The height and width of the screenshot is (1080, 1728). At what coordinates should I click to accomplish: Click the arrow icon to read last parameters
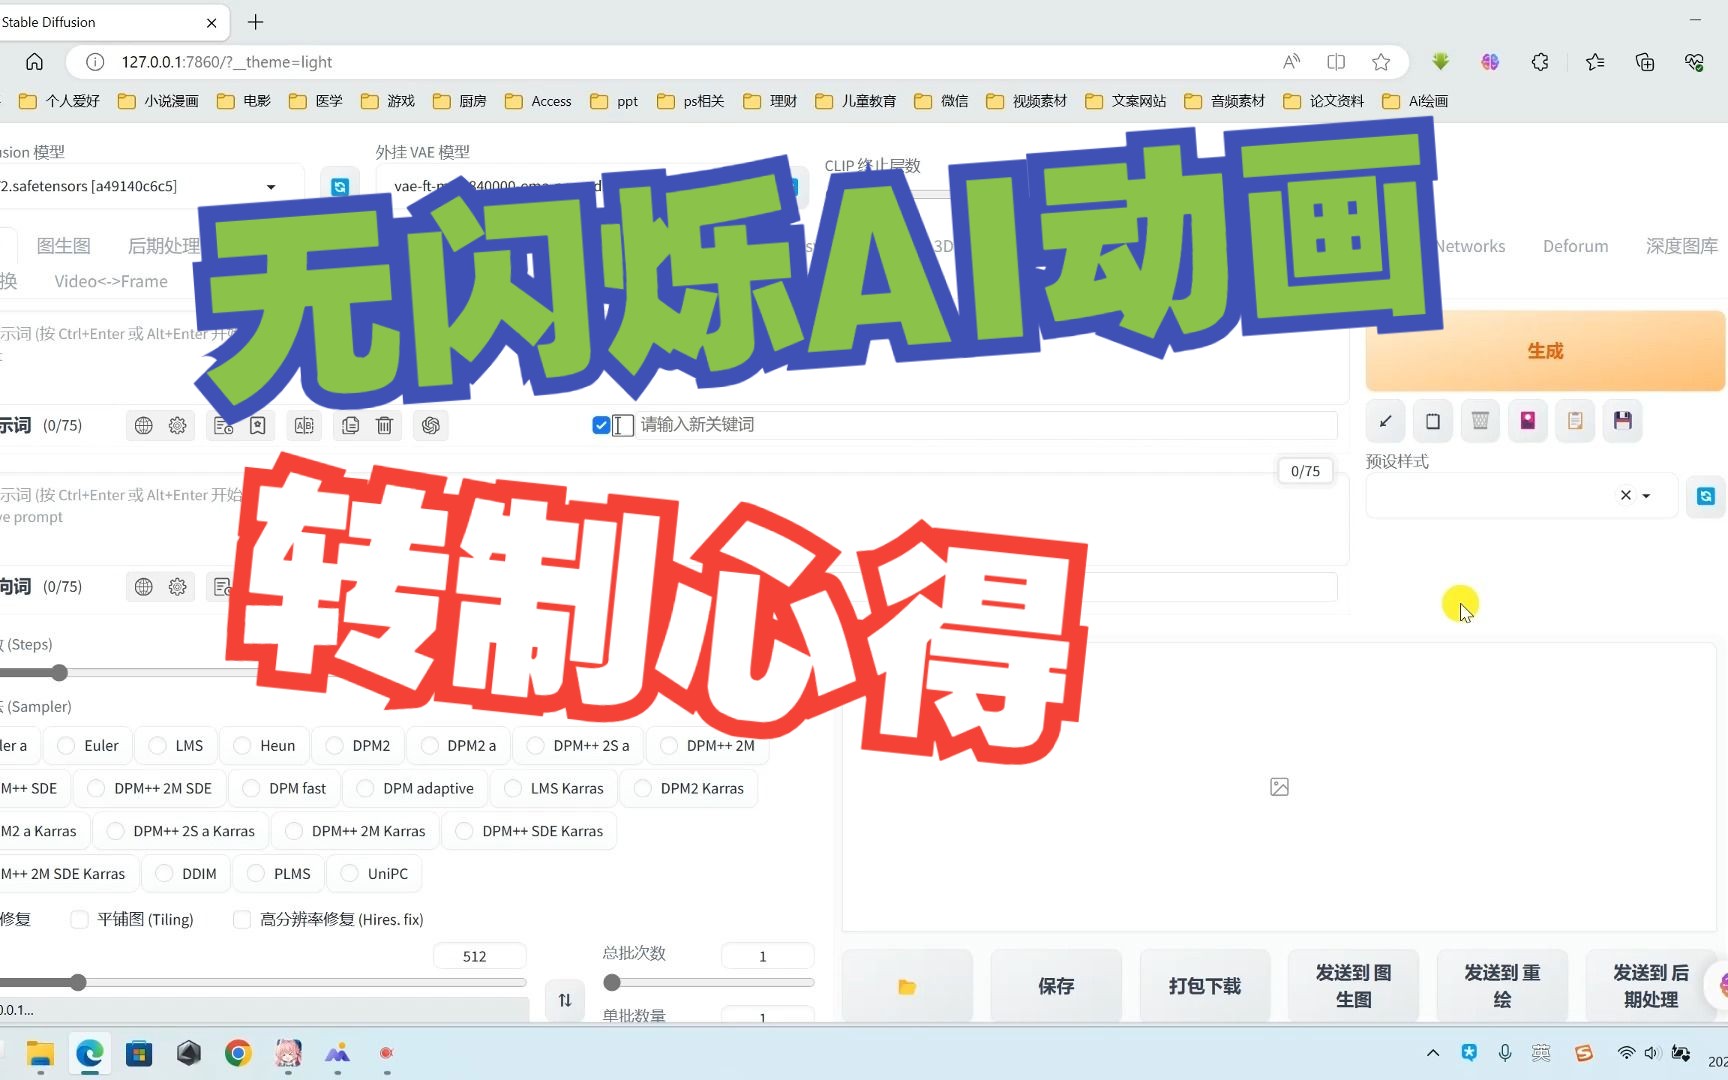(1385, 421)
